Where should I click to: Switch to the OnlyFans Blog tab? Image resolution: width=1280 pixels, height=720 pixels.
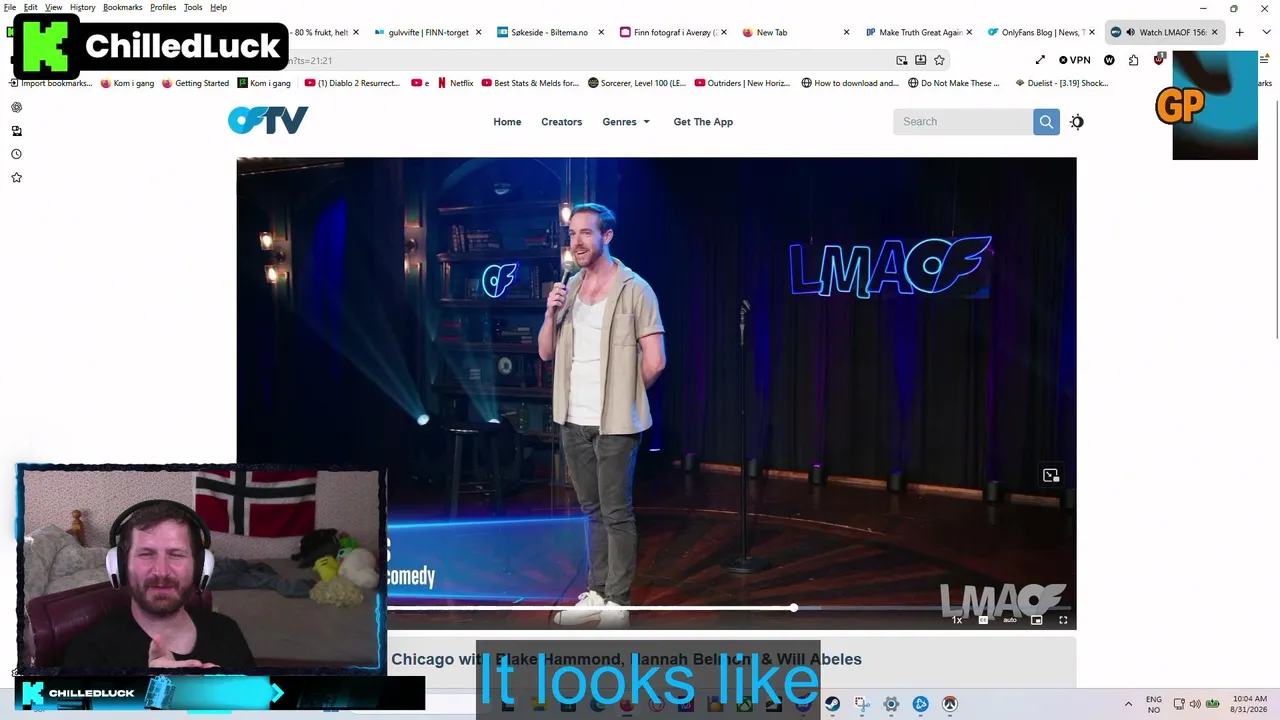[1042, 32]
